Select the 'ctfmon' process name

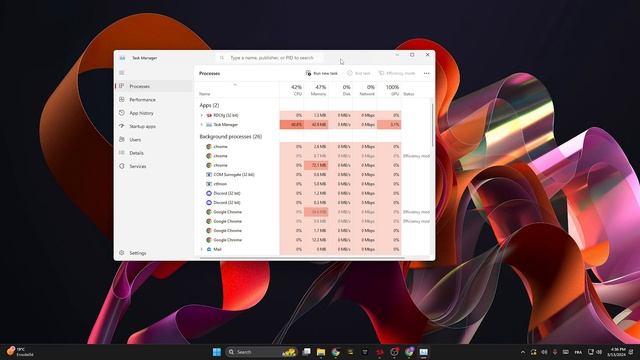pyautogui.click(x=220, y=184)
